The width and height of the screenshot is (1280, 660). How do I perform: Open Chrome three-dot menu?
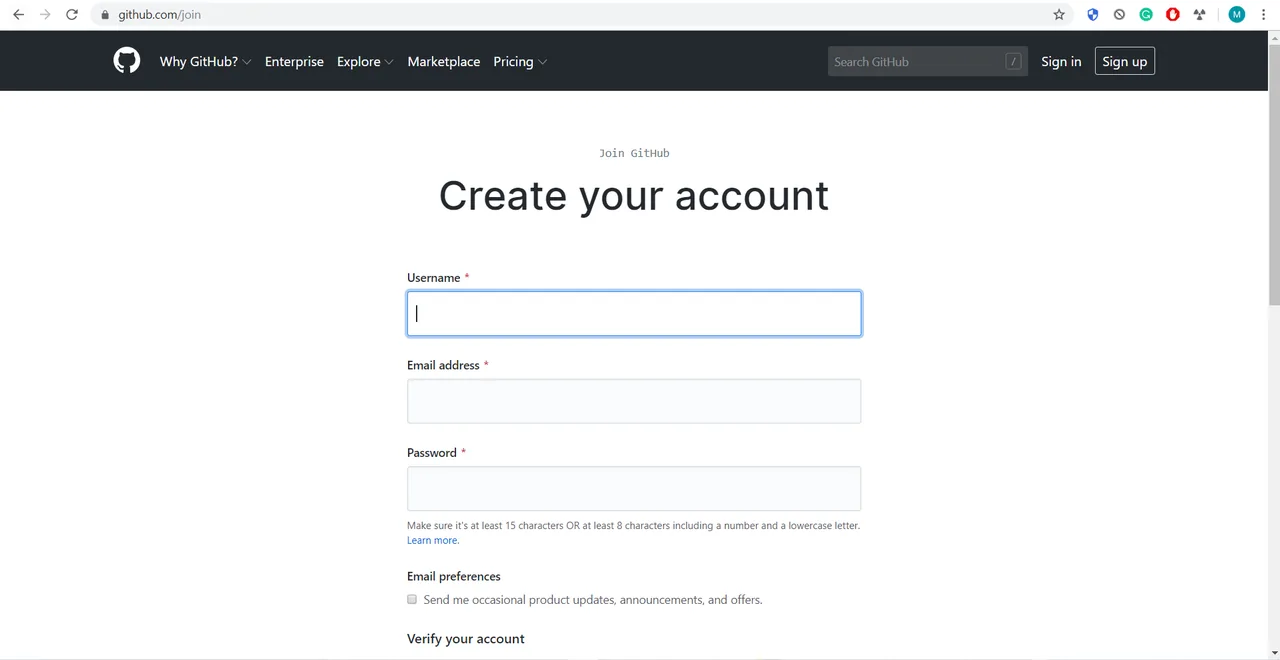[1264, 15]
